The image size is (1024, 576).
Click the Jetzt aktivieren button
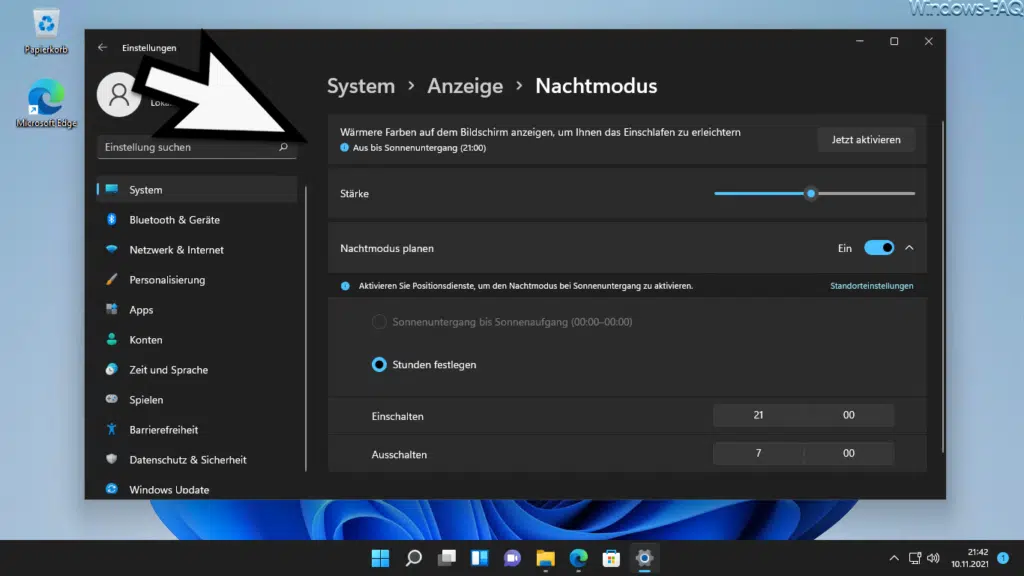point(866,139)
